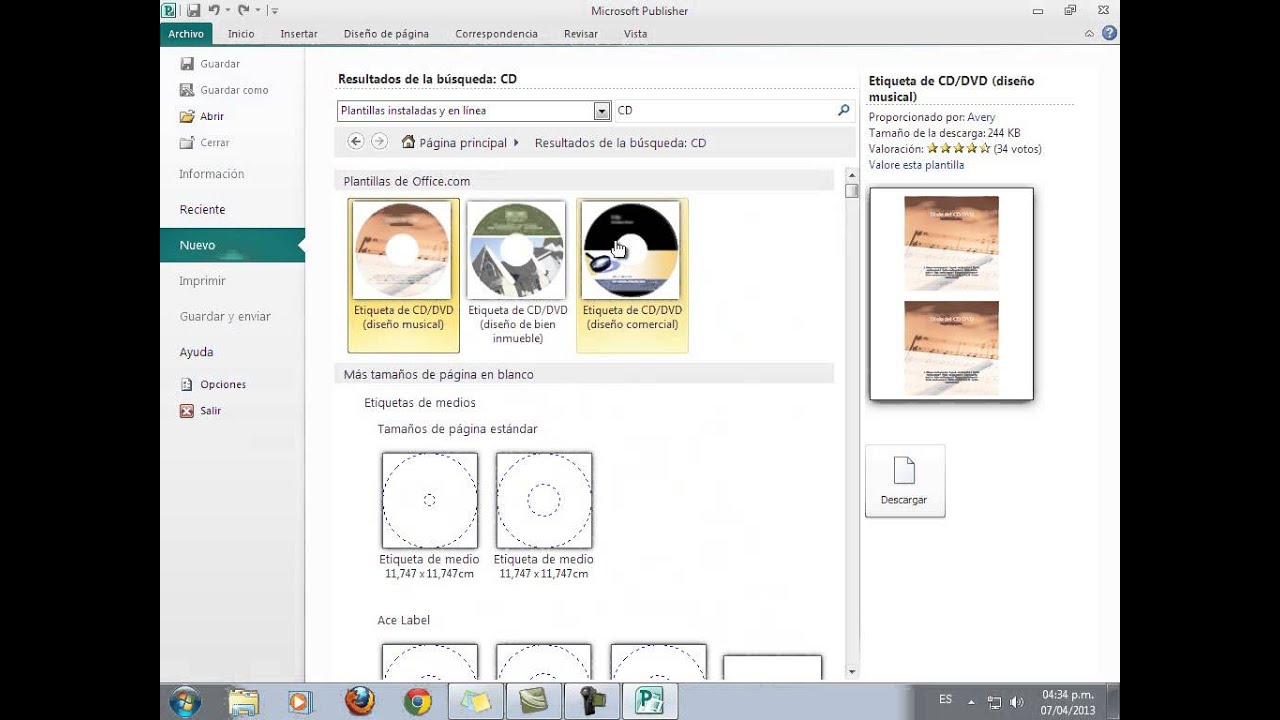
Task: Open Opciones settings
Action: coord(213,384)
